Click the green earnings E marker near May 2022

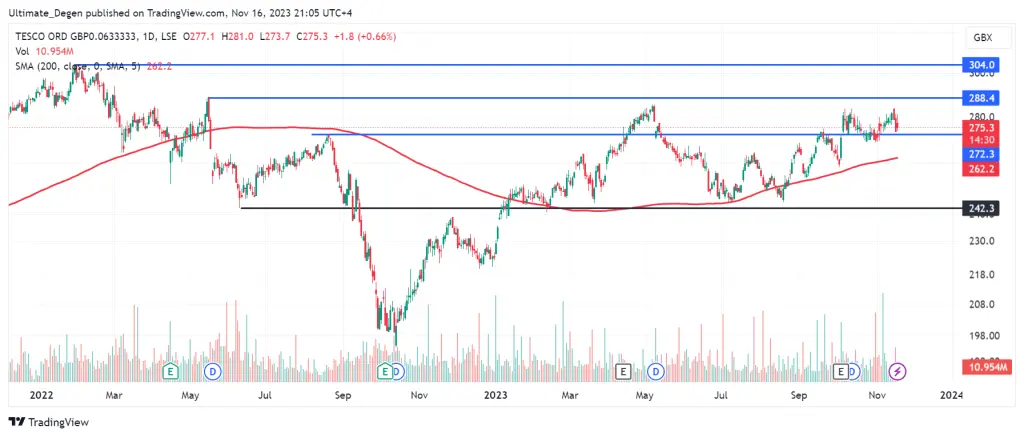[170, 372]
